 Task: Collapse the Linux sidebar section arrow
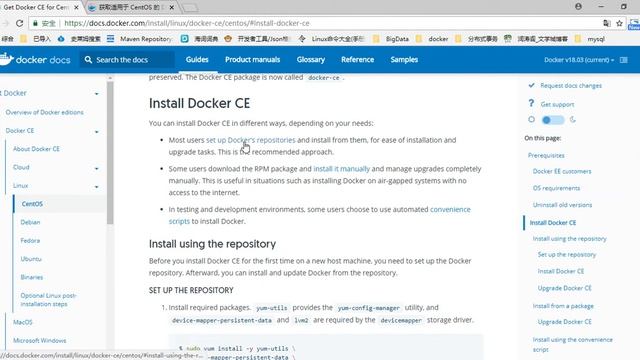click(x=97, y=187)
